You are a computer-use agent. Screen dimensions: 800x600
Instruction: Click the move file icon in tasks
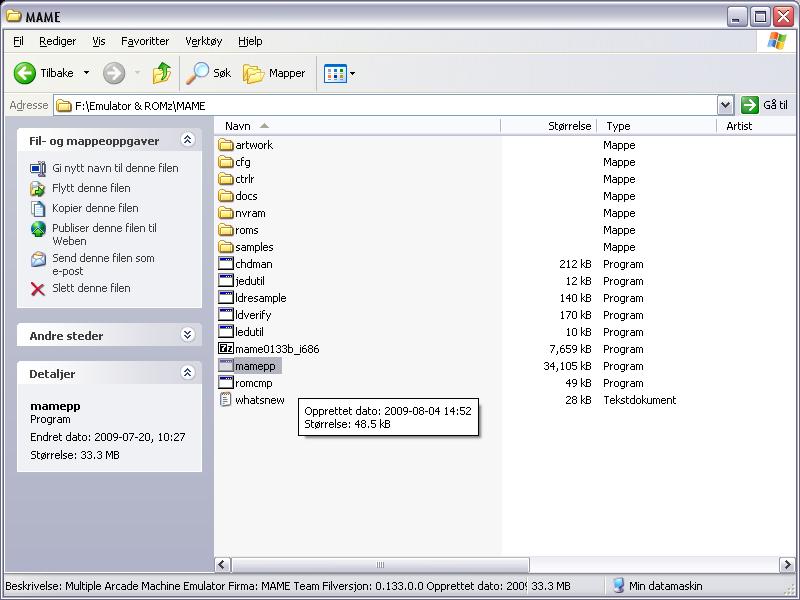38,188
